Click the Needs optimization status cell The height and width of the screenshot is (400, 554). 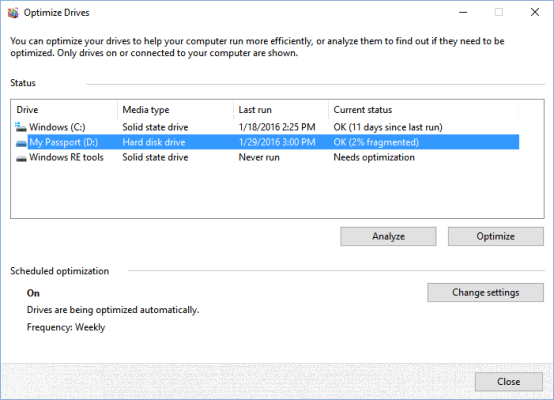pos(374,158)
